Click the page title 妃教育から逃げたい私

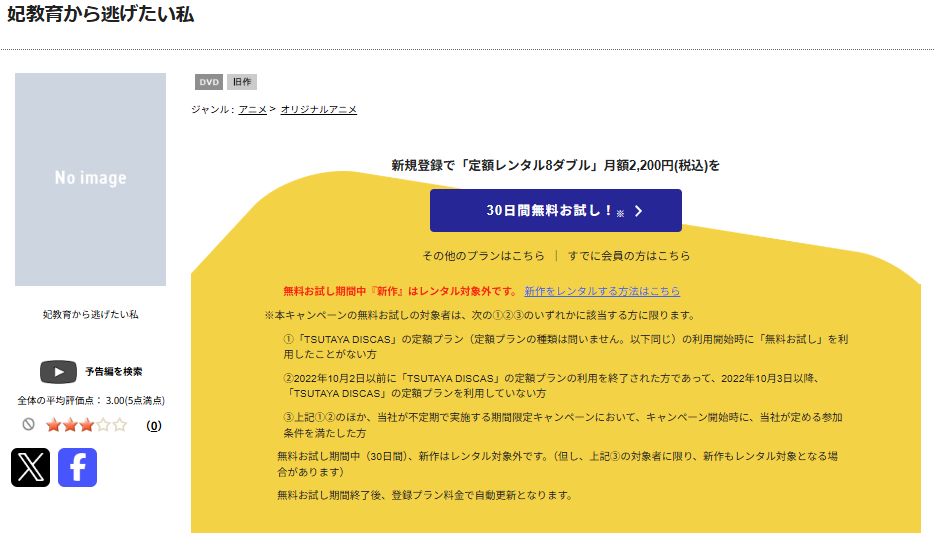pyautogui.click(x=101, y=14)
